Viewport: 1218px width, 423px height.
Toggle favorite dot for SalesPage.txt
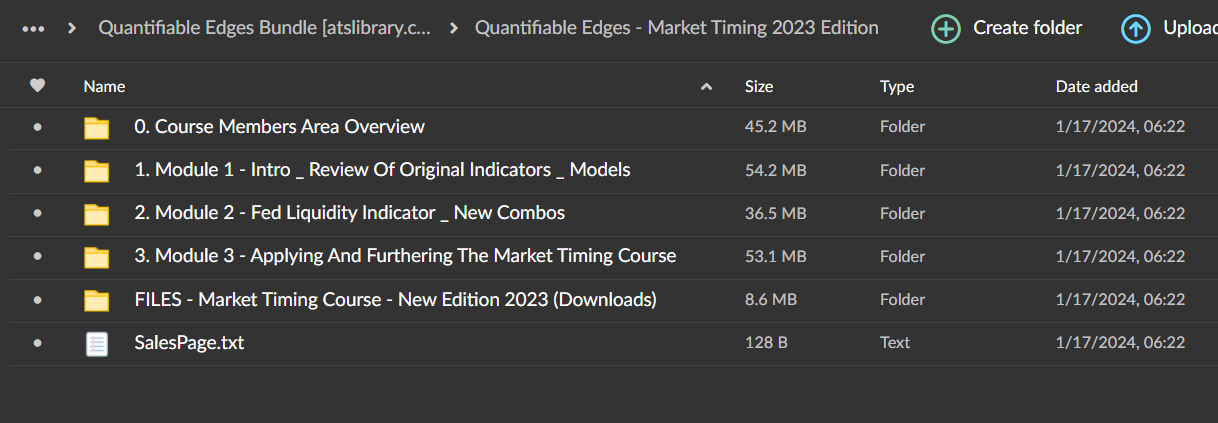pos(38,343)
